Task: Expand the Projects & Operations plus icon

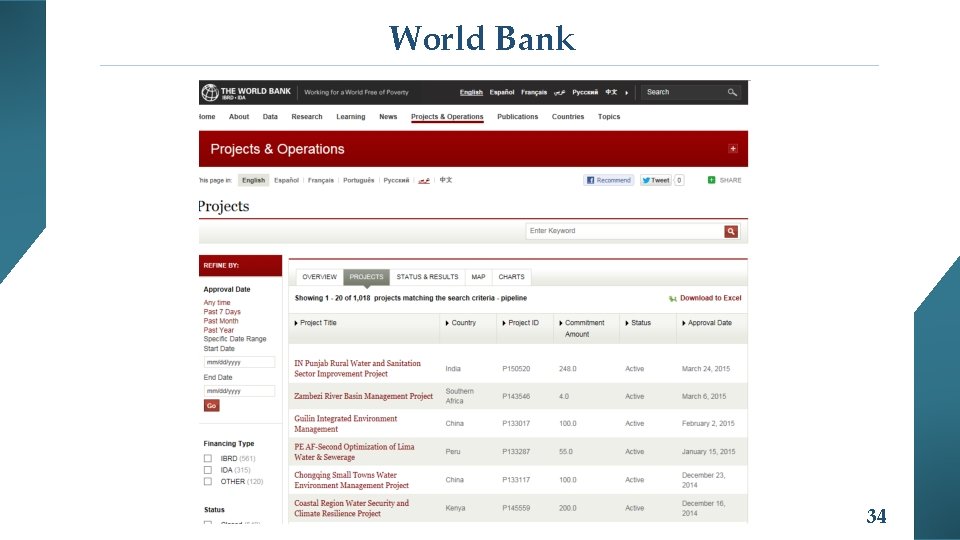Action: (x=733, y=149)
